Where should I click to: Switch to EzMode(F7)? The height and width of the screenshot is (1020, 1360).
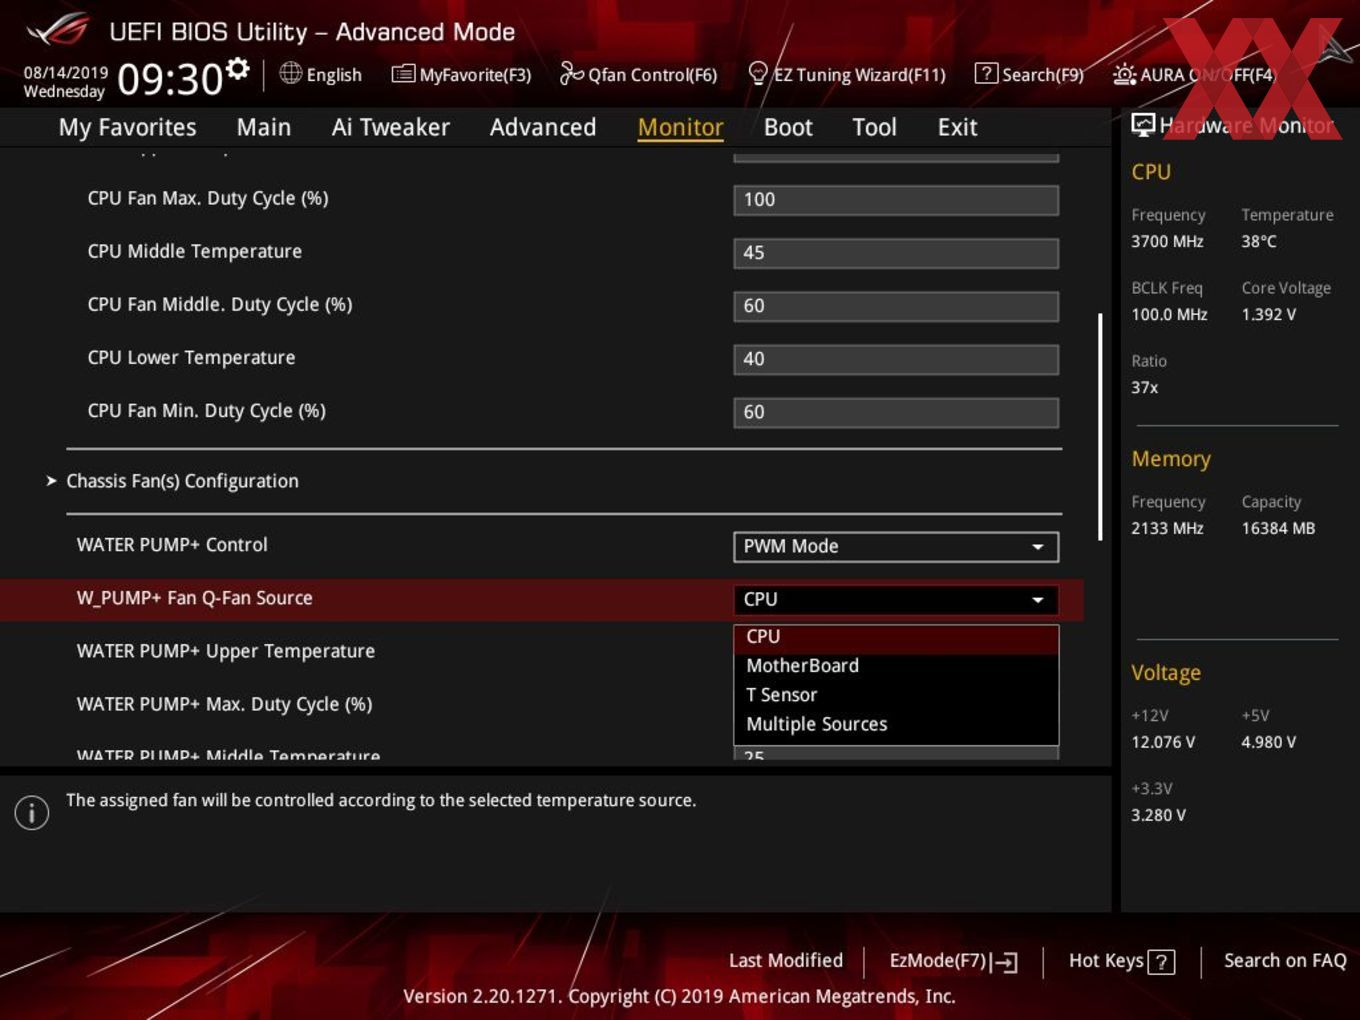point(953,961)
